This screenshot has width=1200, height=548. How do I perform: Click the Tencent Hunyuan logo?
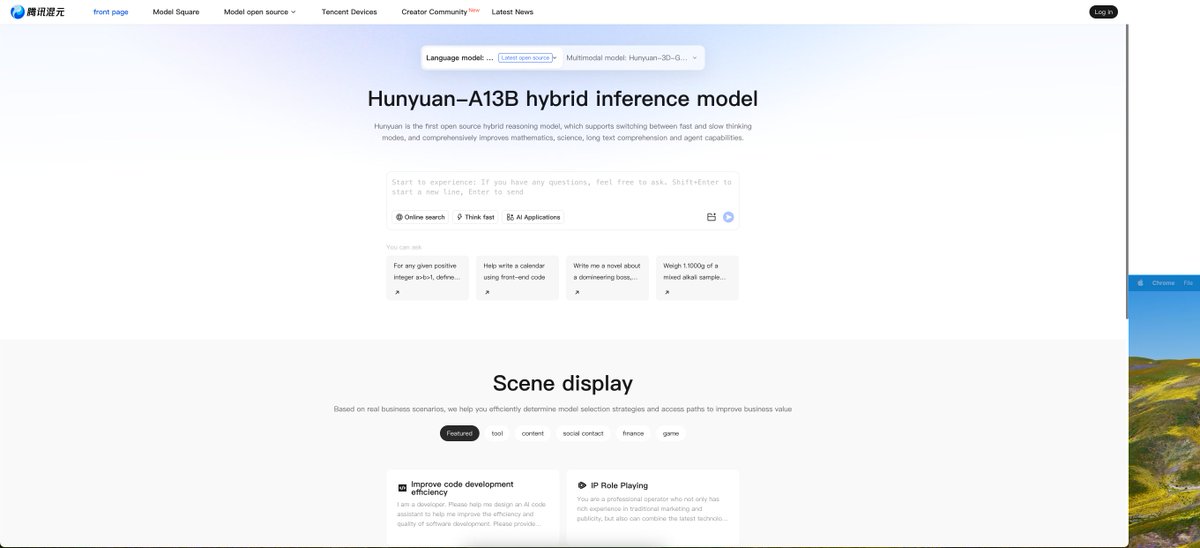point(39,12)
